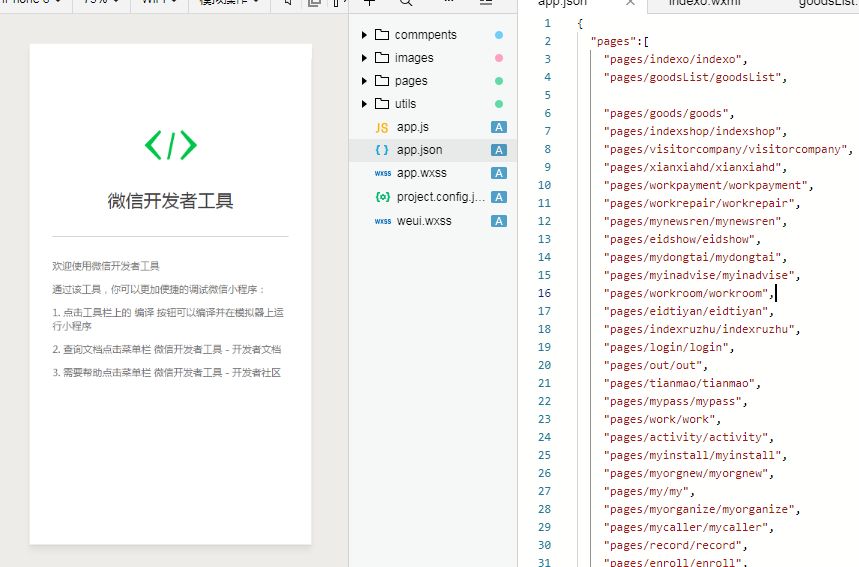Open weui.wxss in the file tree
This screenshot has height=567, width=859.
pos(424,221)
